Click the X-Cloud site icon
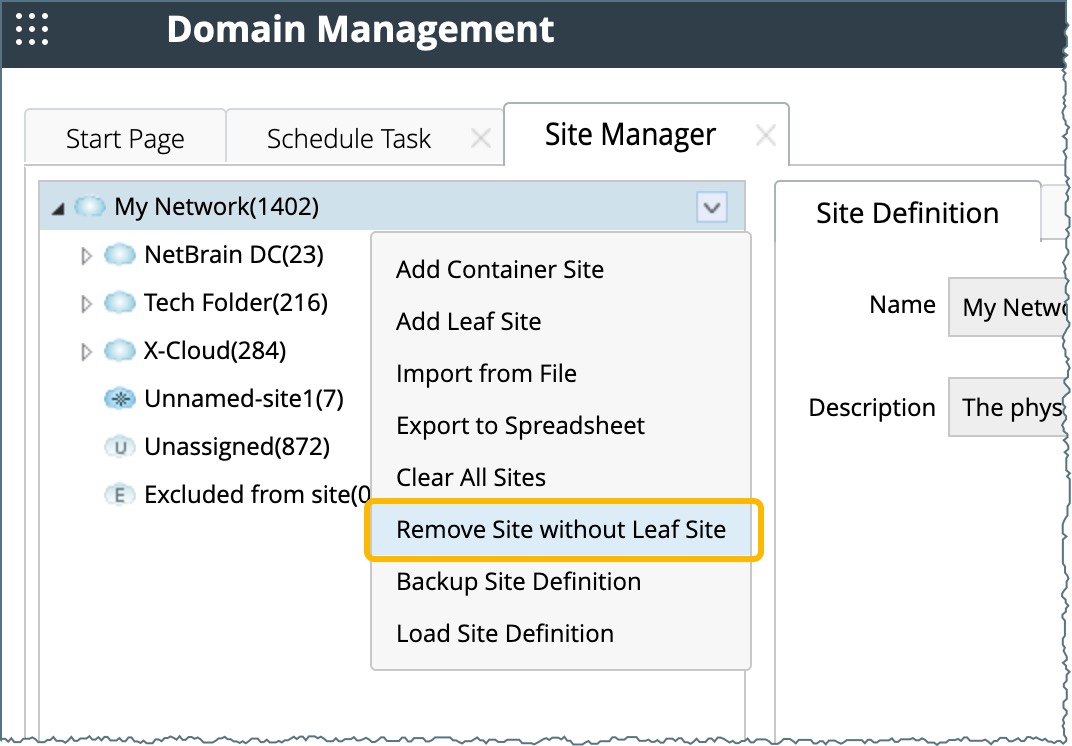 [x=119, y=351]
